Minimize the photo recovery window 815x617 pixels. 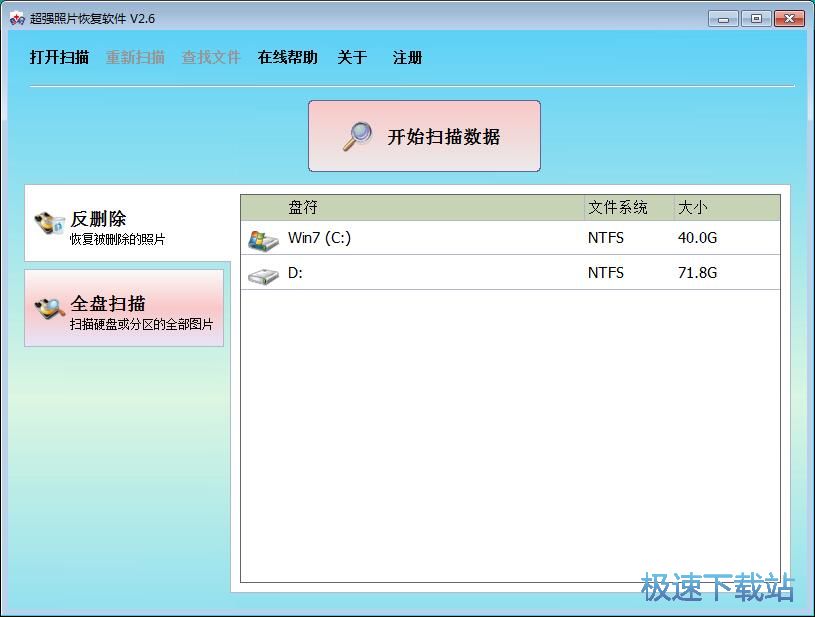[x=723, y=19]
